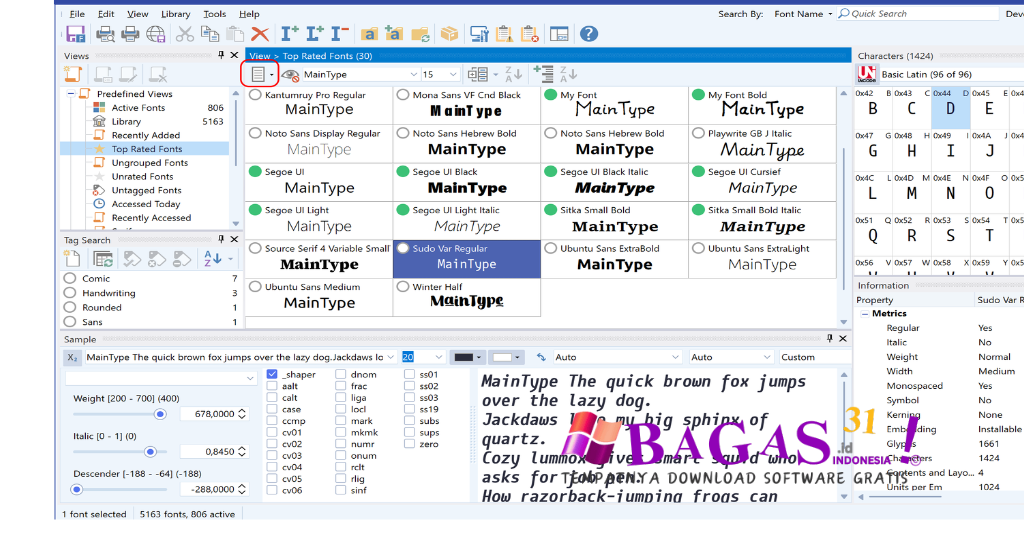The image size is (1024, 538).
Task: Click the red X Delete icon
Action: 260,34
